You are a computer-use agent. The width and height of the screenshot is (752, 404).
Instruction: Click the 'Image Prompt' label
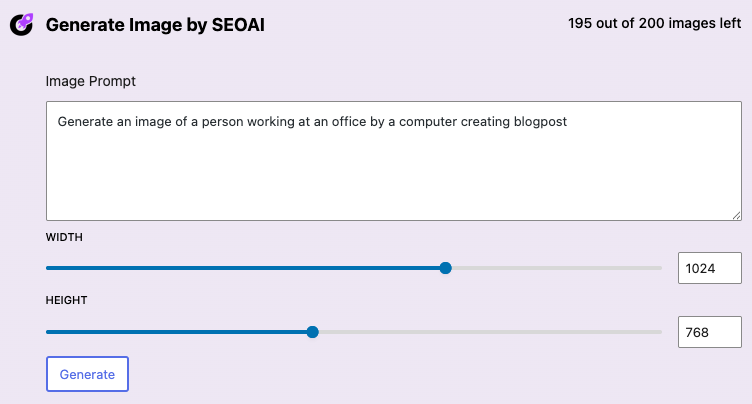tap(91, 81)
